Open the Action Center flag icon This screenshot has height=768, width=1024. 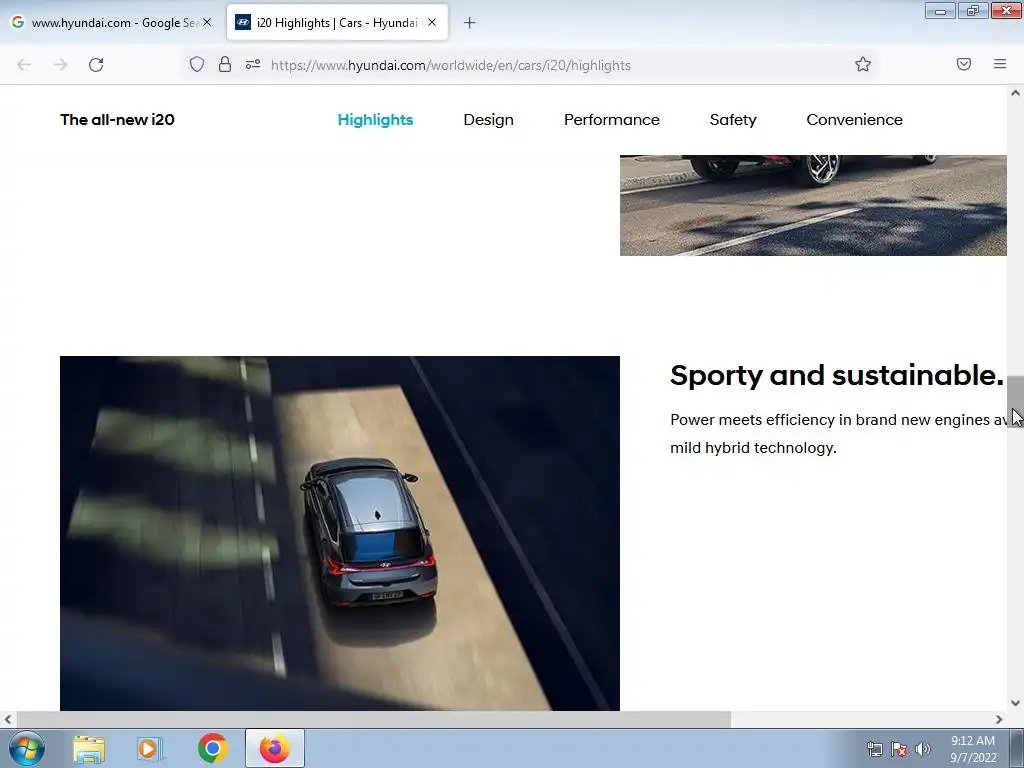click(x=899, y=749)
